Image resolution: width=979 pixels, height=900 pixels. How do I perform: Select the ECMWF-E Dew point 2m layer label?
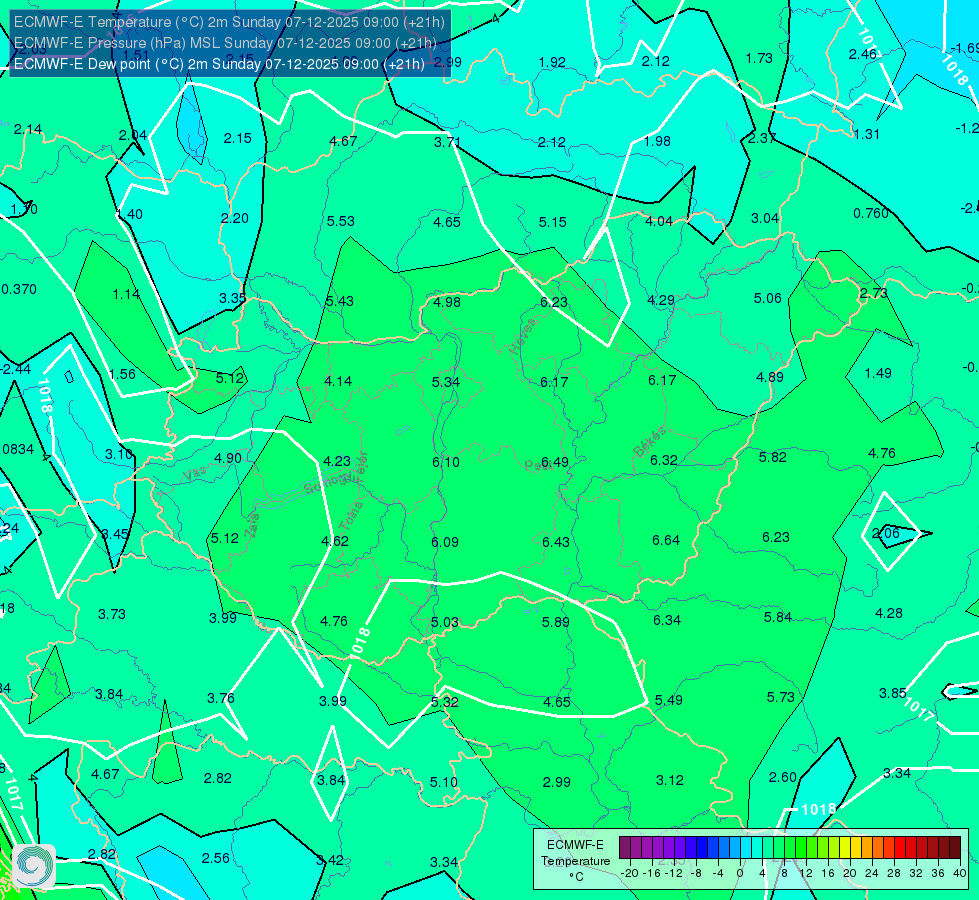pos(219,64)
